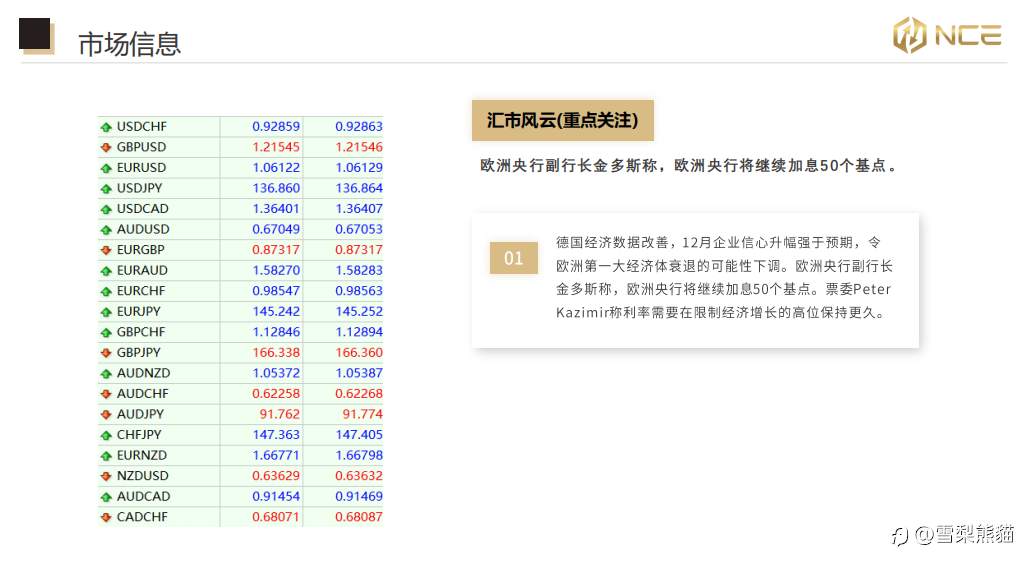Click the green up arrow beside AUDNZD
The height and width of the screenshot is (572, 1025).
[106, 374]
